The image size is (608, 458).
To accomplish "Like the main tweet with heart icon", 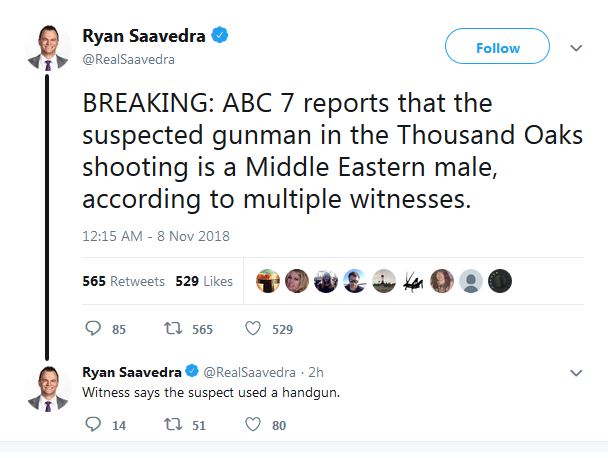I will (253, 328).
